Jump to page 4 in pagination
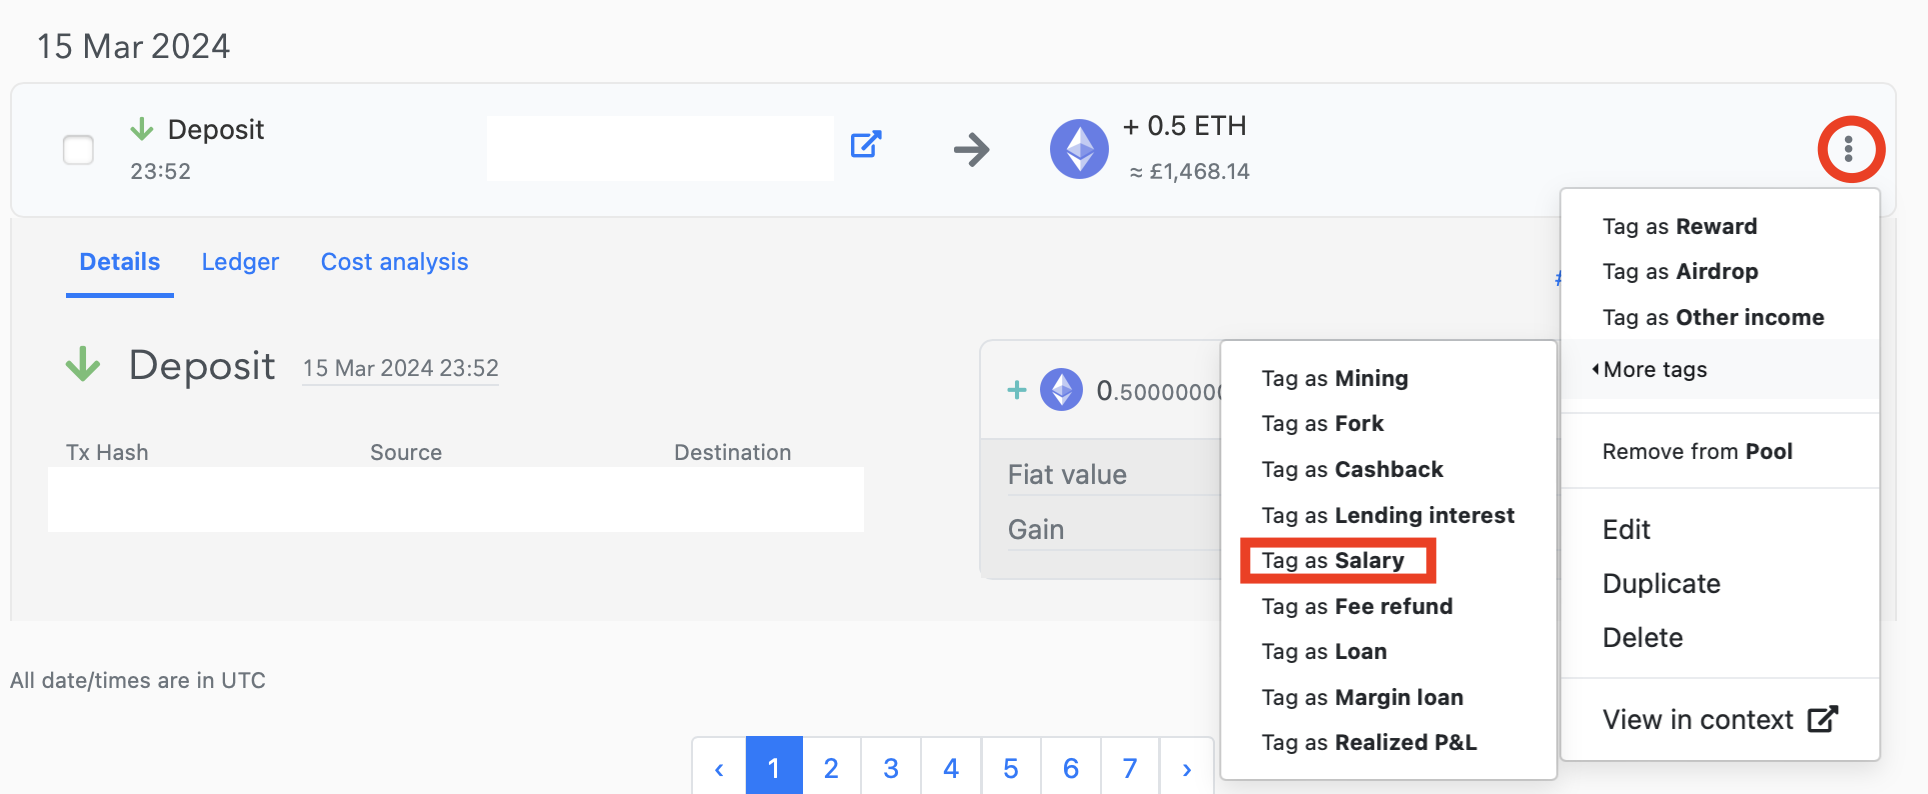 tap(951, 768)
